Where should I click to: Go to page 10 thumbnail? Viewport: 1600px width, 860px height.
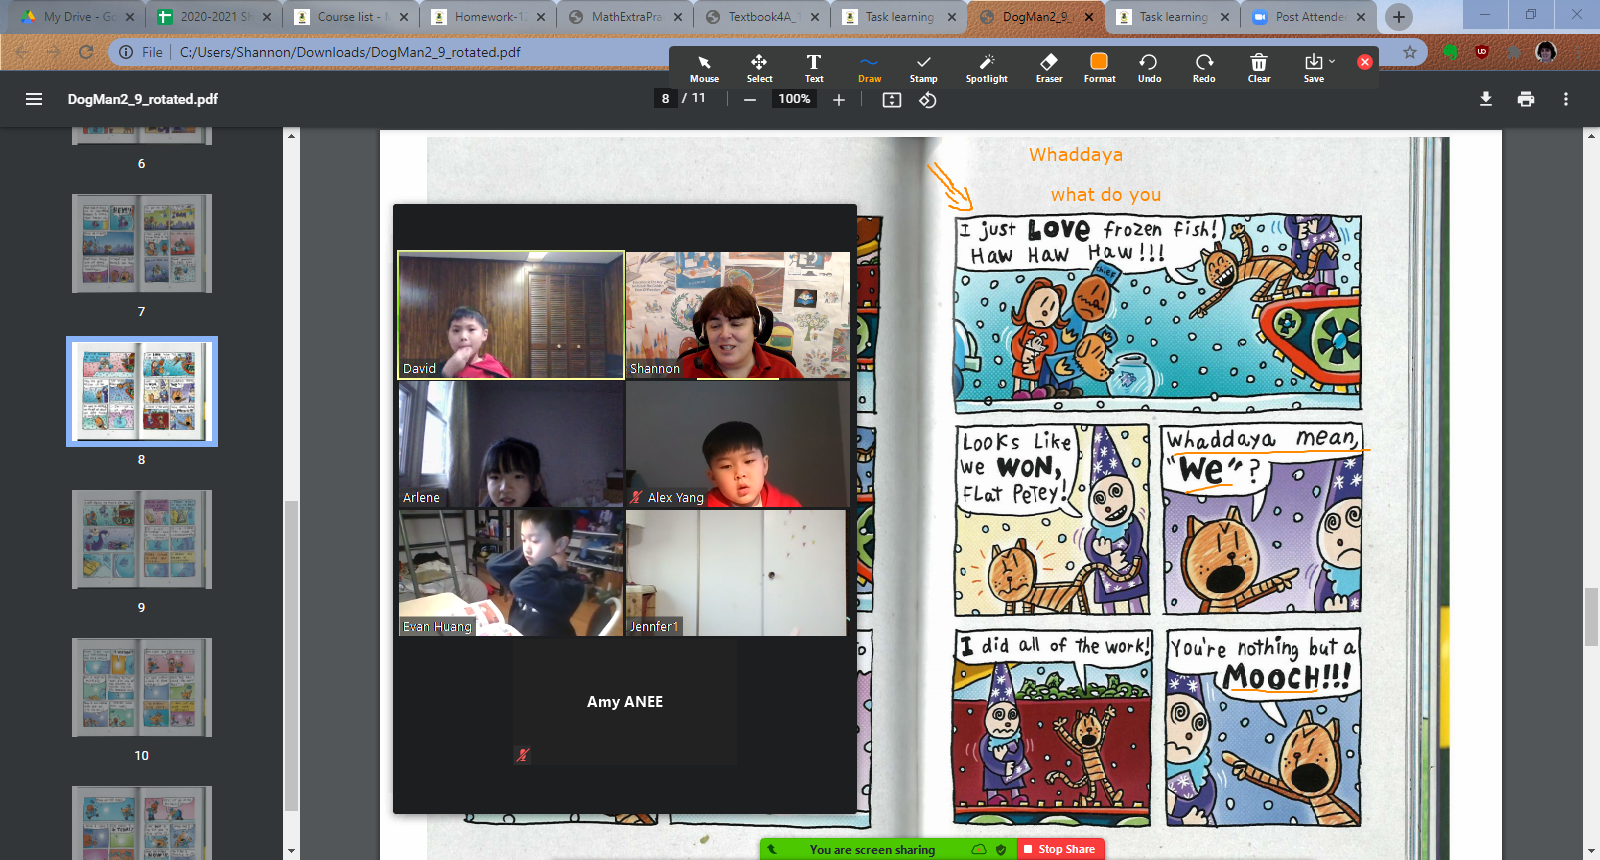(x=142, y=687)
